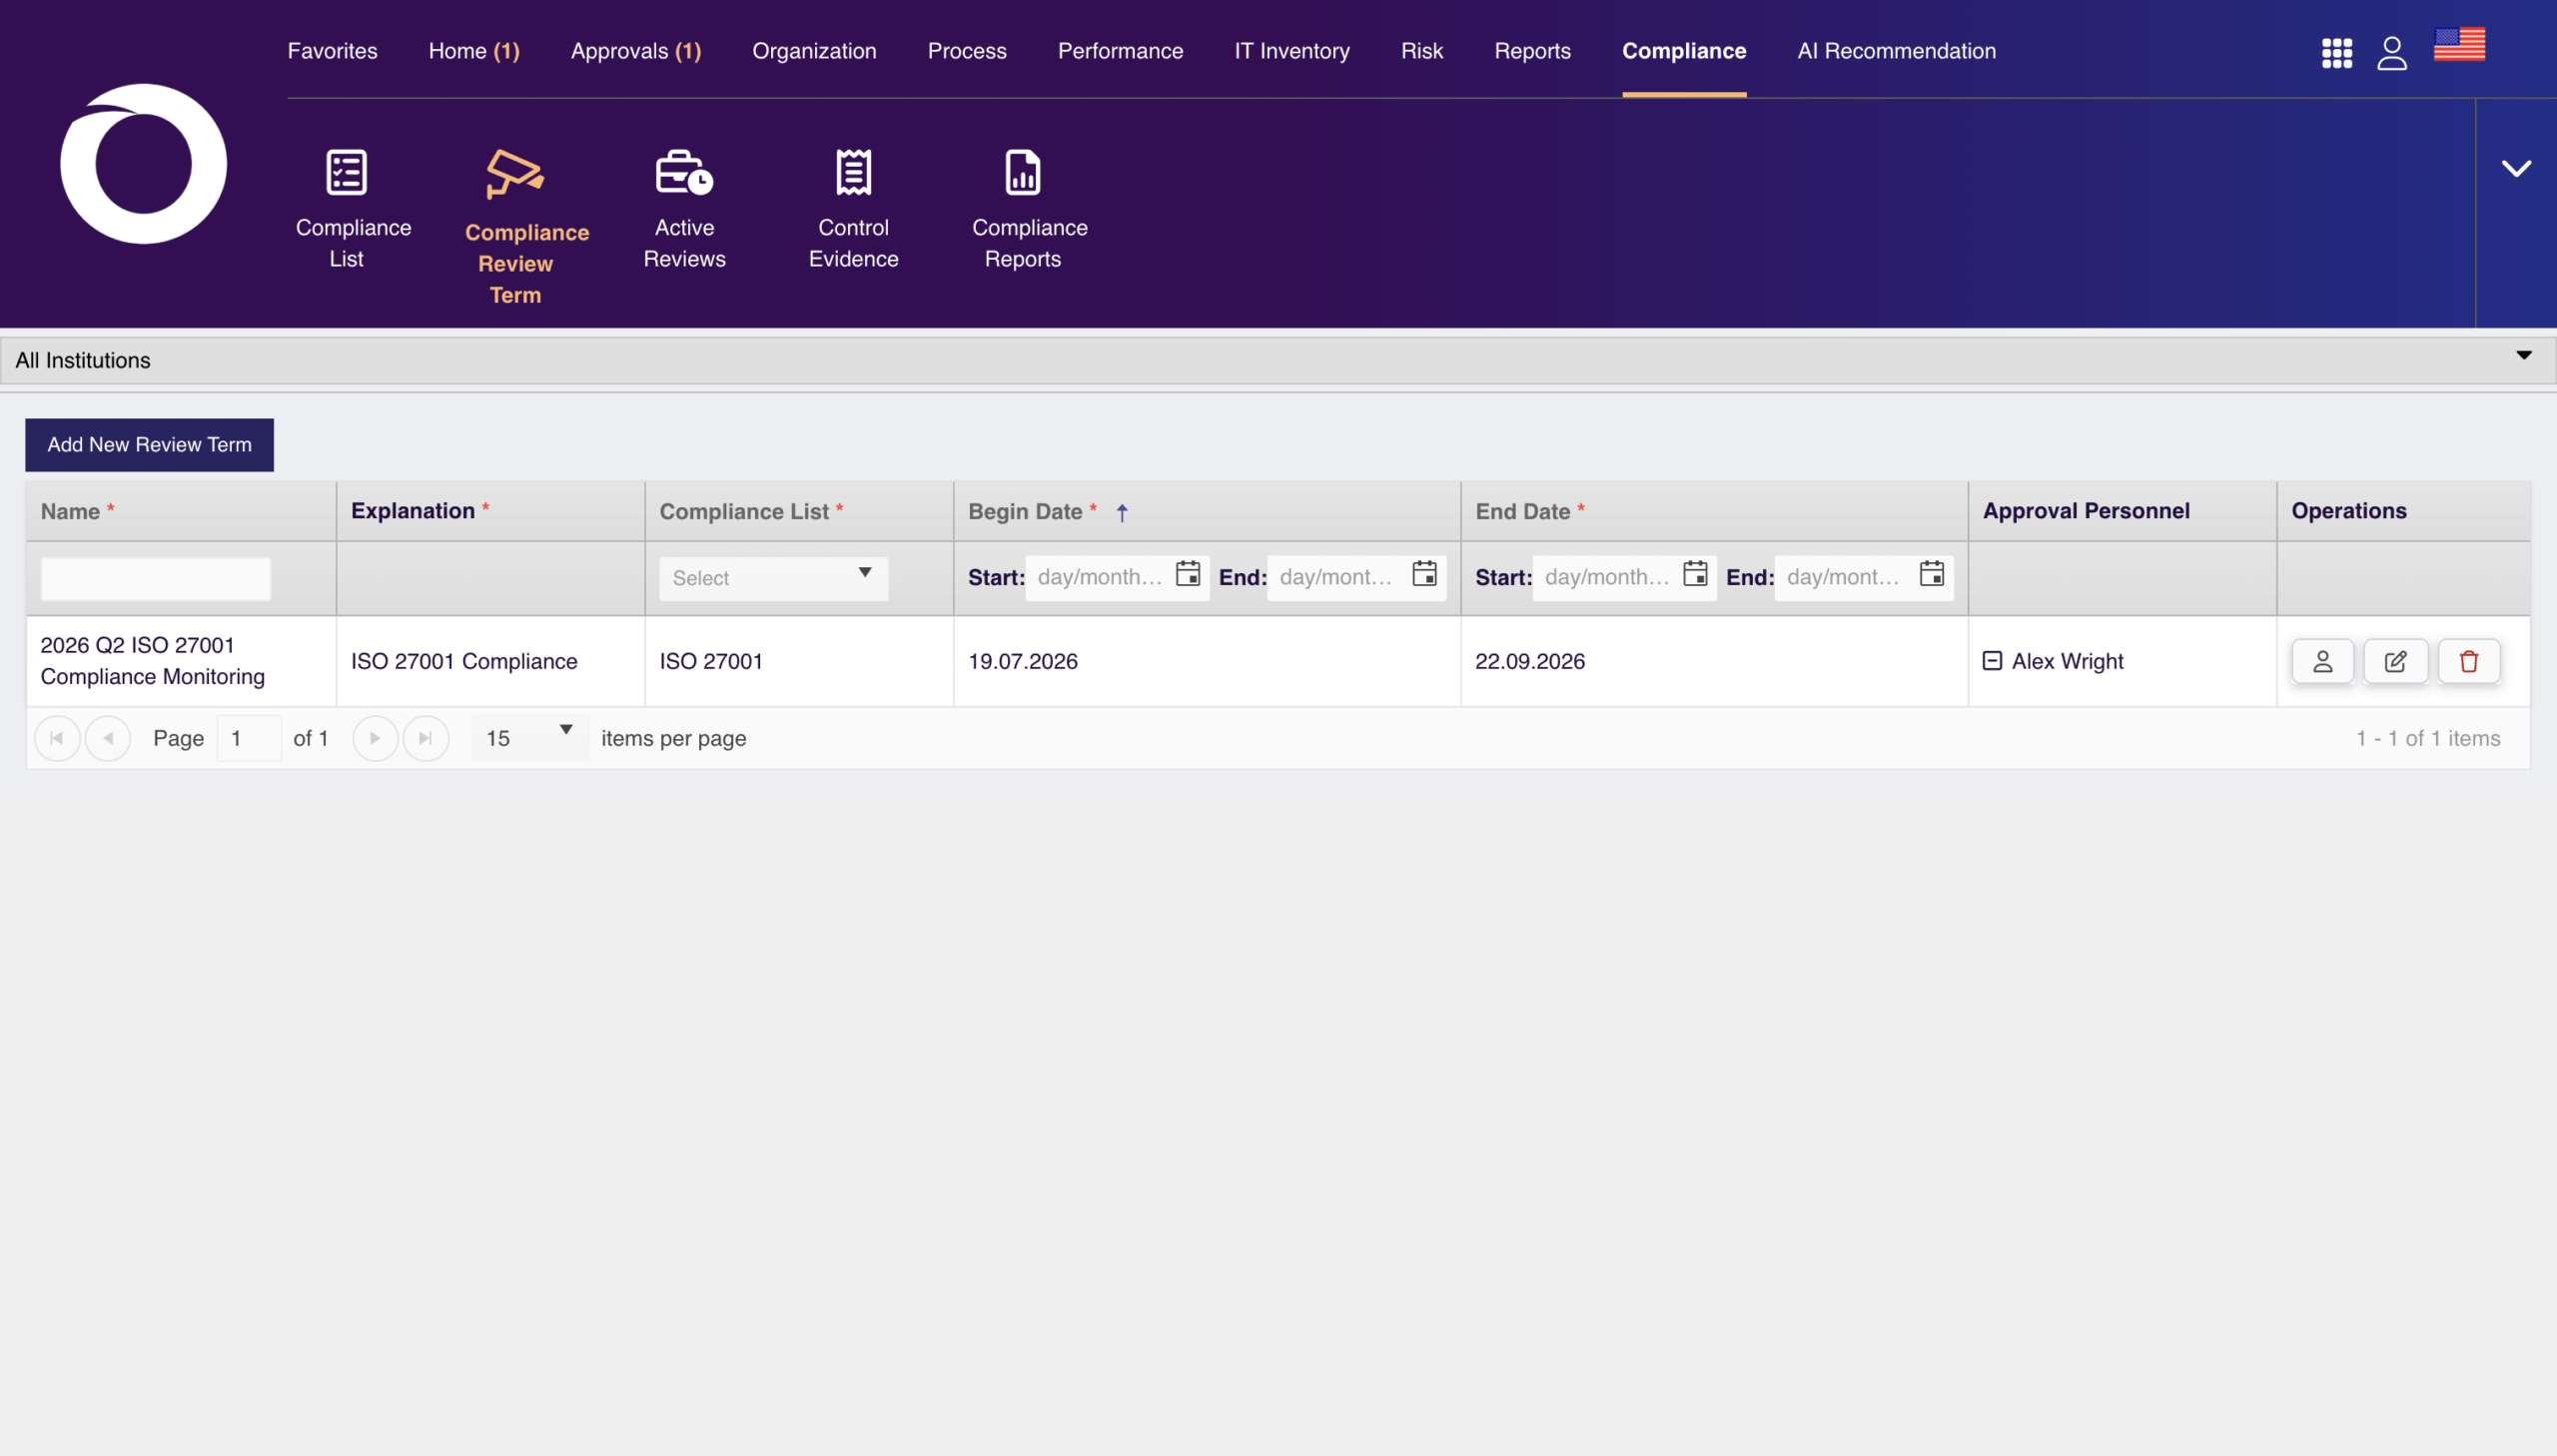Go to last page of grid
The image size is (2557, 1456).
(x=426, y=738)
